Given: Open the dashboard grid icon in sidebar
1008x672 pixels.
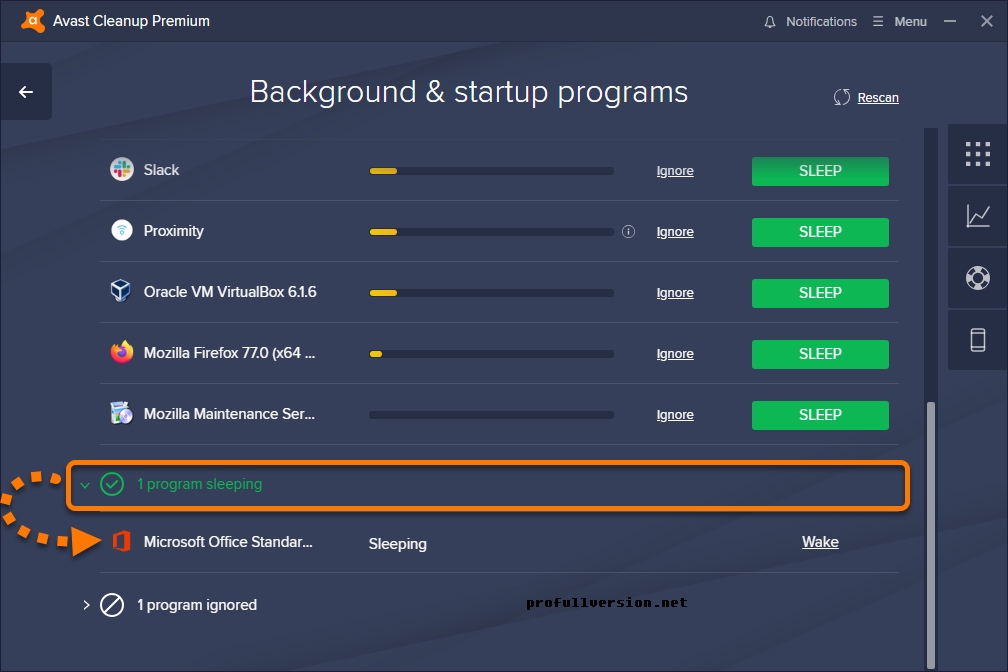Looking at the screenshot, I should click(x=978, y=154).
